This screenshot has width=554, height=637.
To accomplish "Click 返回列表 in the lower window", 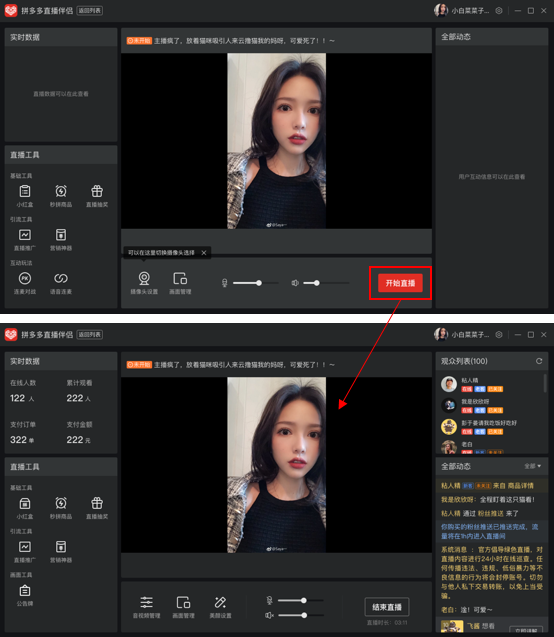I will 90,335.
